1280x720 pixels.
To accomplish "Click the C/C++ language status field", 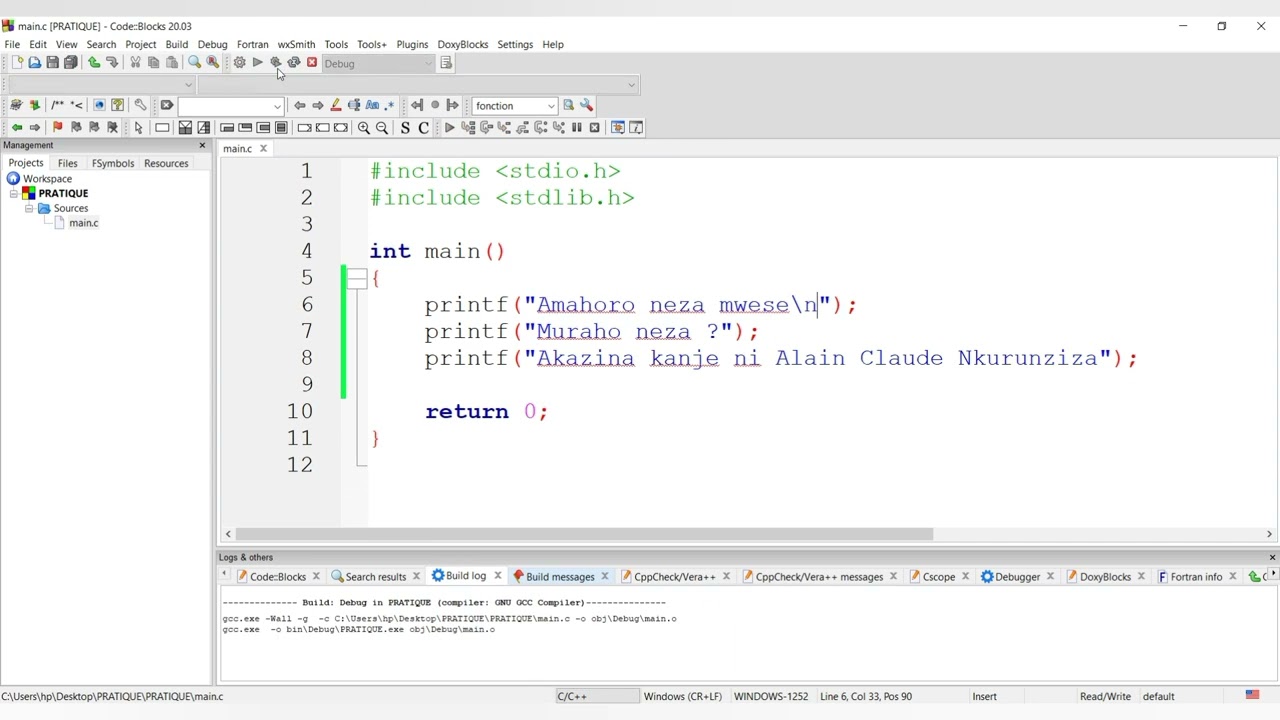I will (597, 696).
